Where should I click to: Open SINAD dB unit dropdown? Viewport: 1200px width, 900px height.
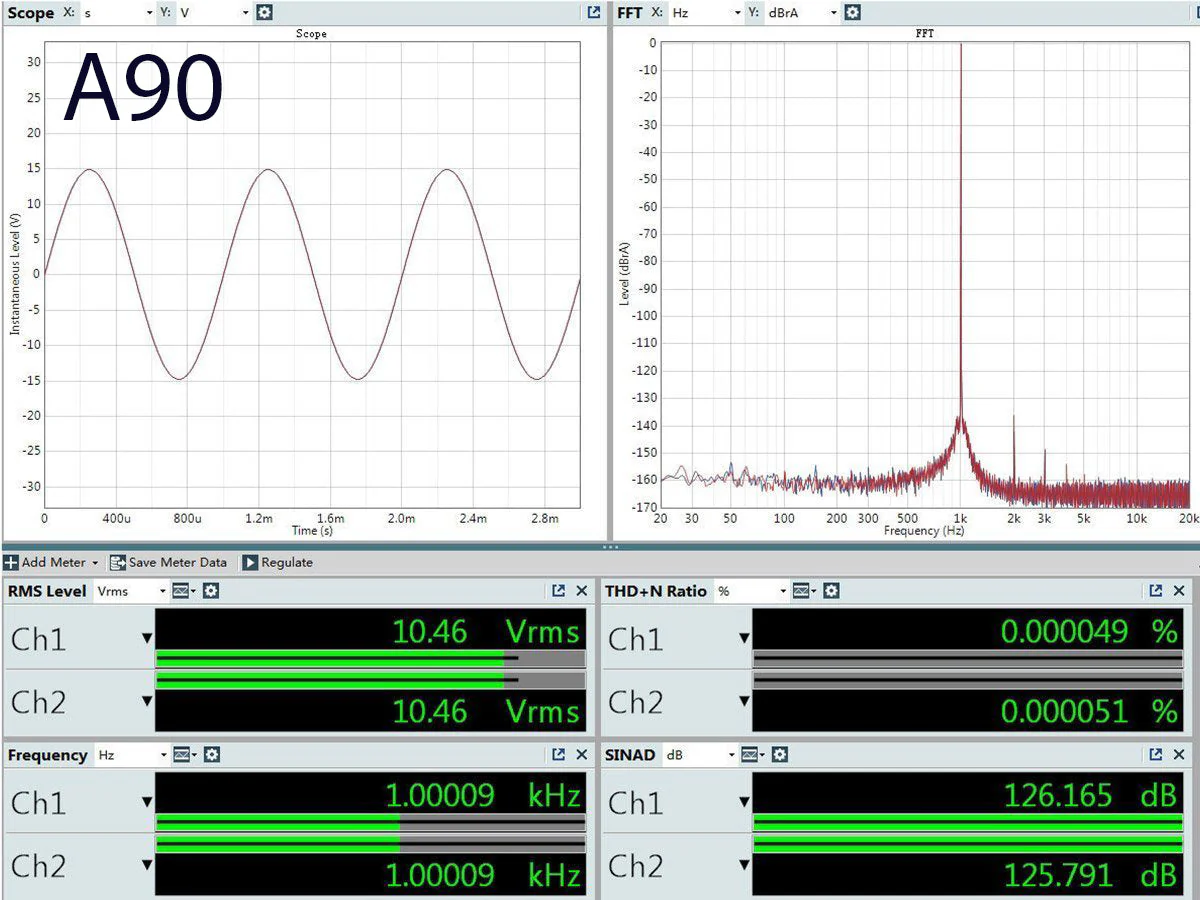pyautogui.click(x=700, y=755)
